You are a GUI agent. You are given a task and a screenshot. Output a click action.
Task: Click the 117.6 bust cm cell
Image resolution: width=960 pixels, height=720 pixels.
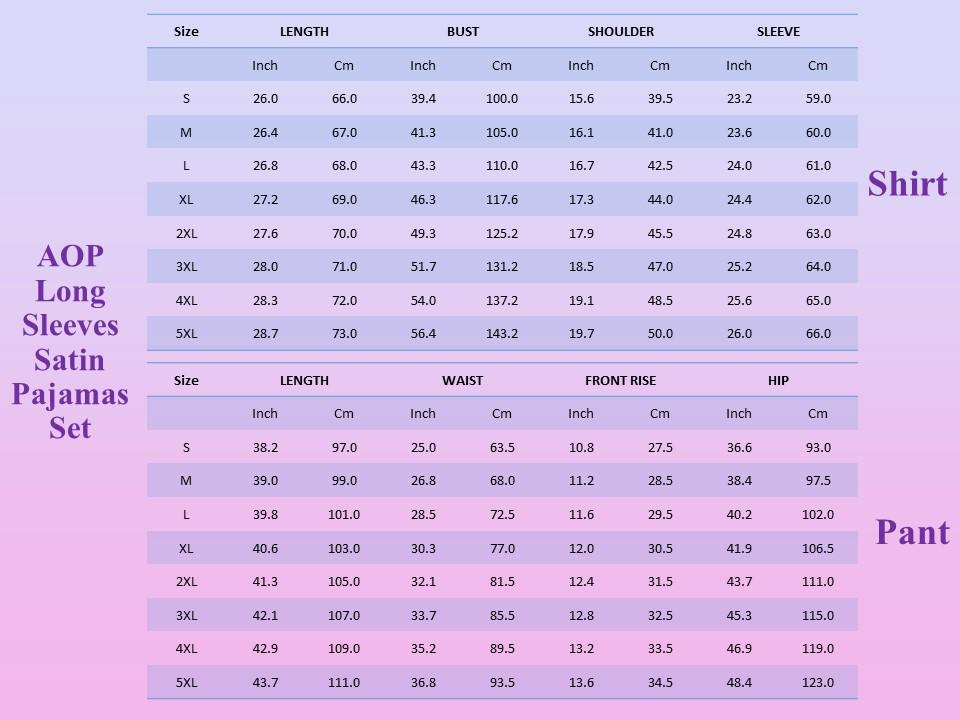click(502, 200)
